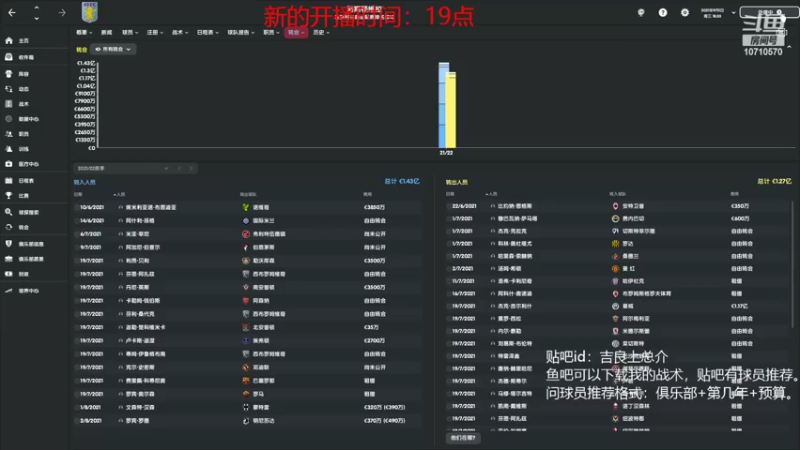Image resolution: width=800 pixels, height=450 pixels.
Task: Select the 11/7/2021 transfer-out row circle
Action: click(x=448, y=281)
